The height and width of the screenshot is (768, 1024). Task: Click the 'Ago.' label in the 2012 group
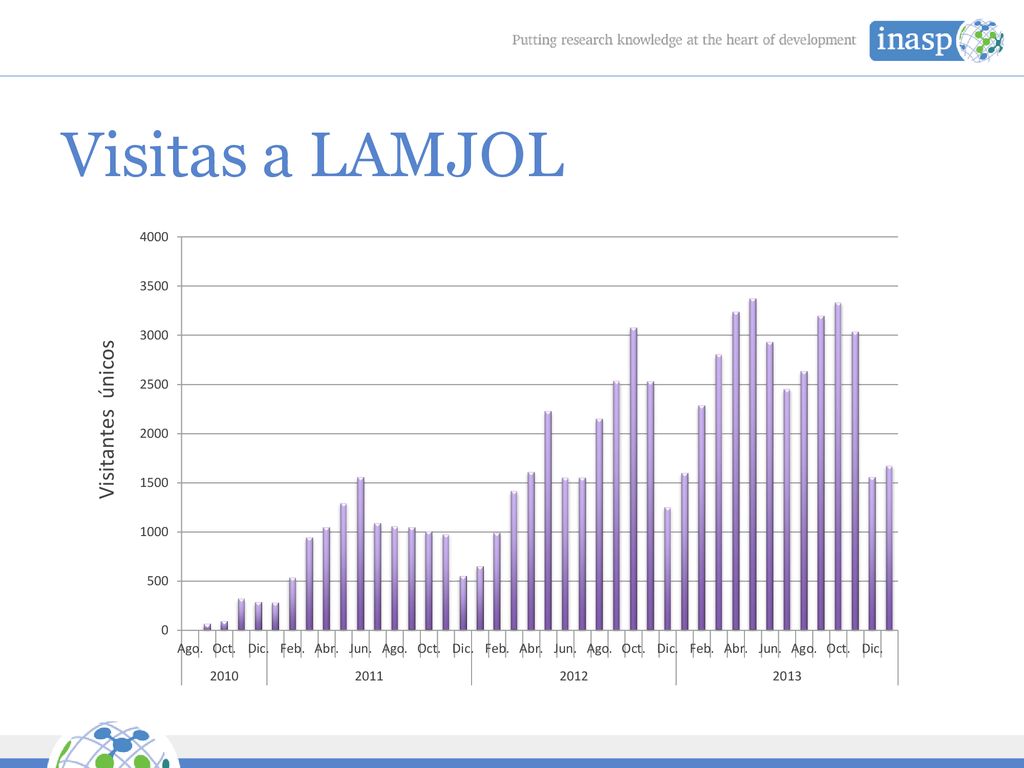(599, 649)
